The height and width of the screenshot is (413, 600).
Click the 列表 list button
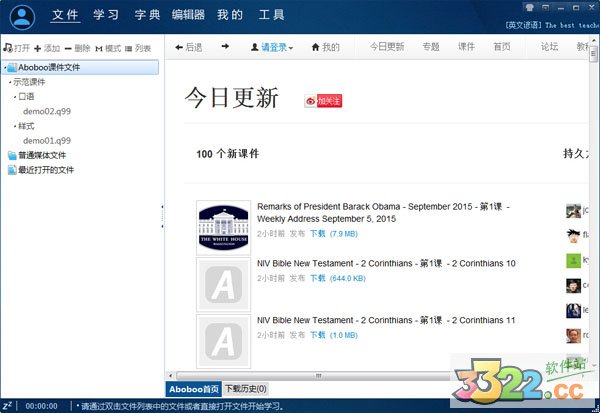point(138,48)
